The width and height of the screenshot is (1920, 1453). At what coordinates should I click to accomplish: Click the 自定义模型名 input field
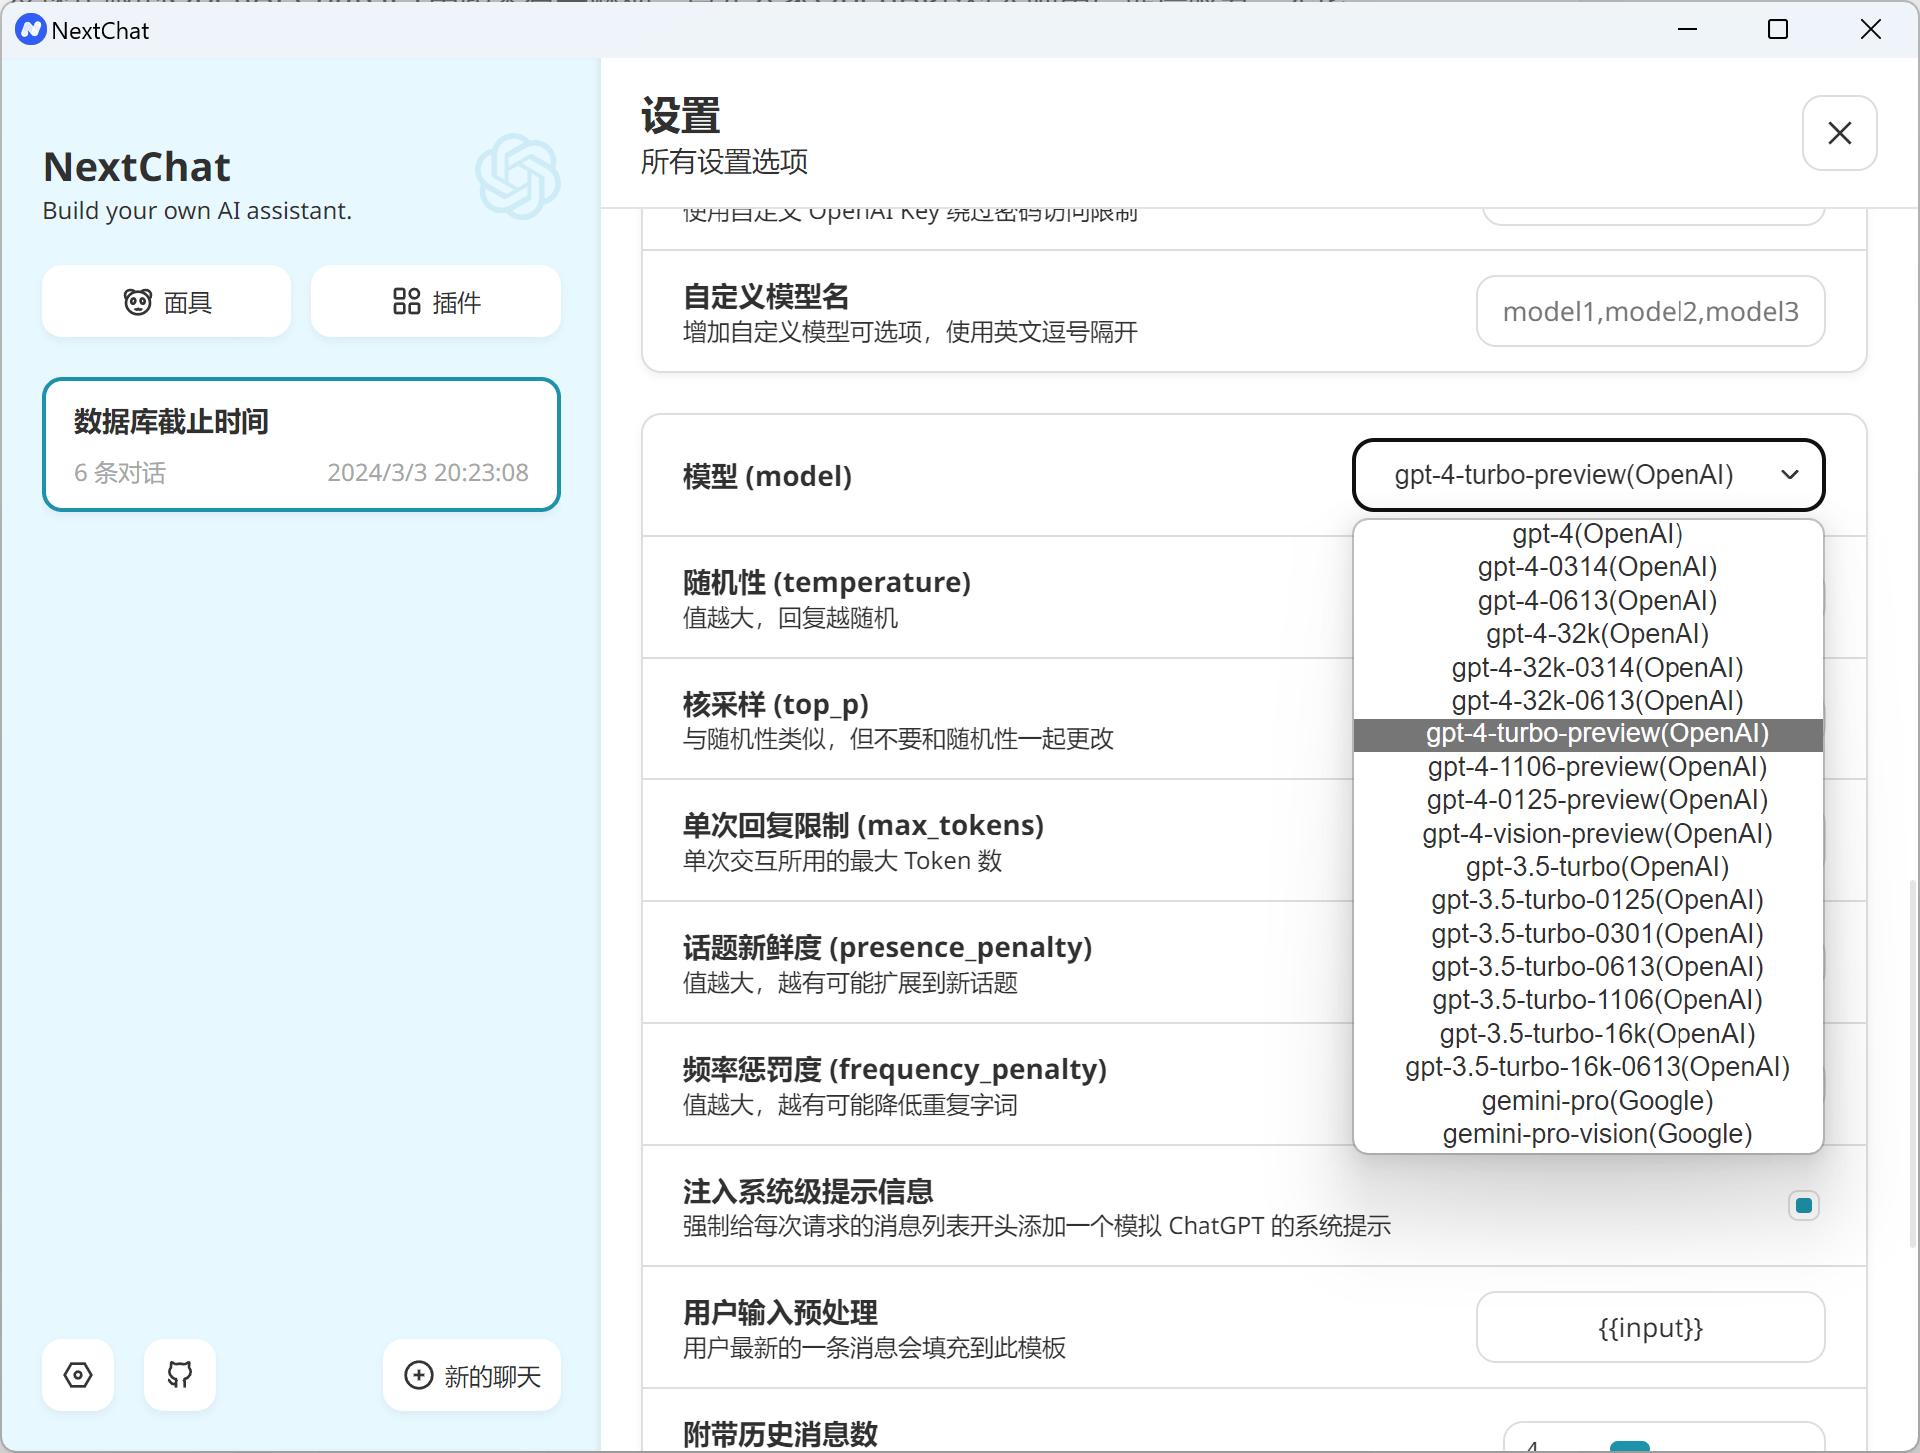pos(1650,311)
